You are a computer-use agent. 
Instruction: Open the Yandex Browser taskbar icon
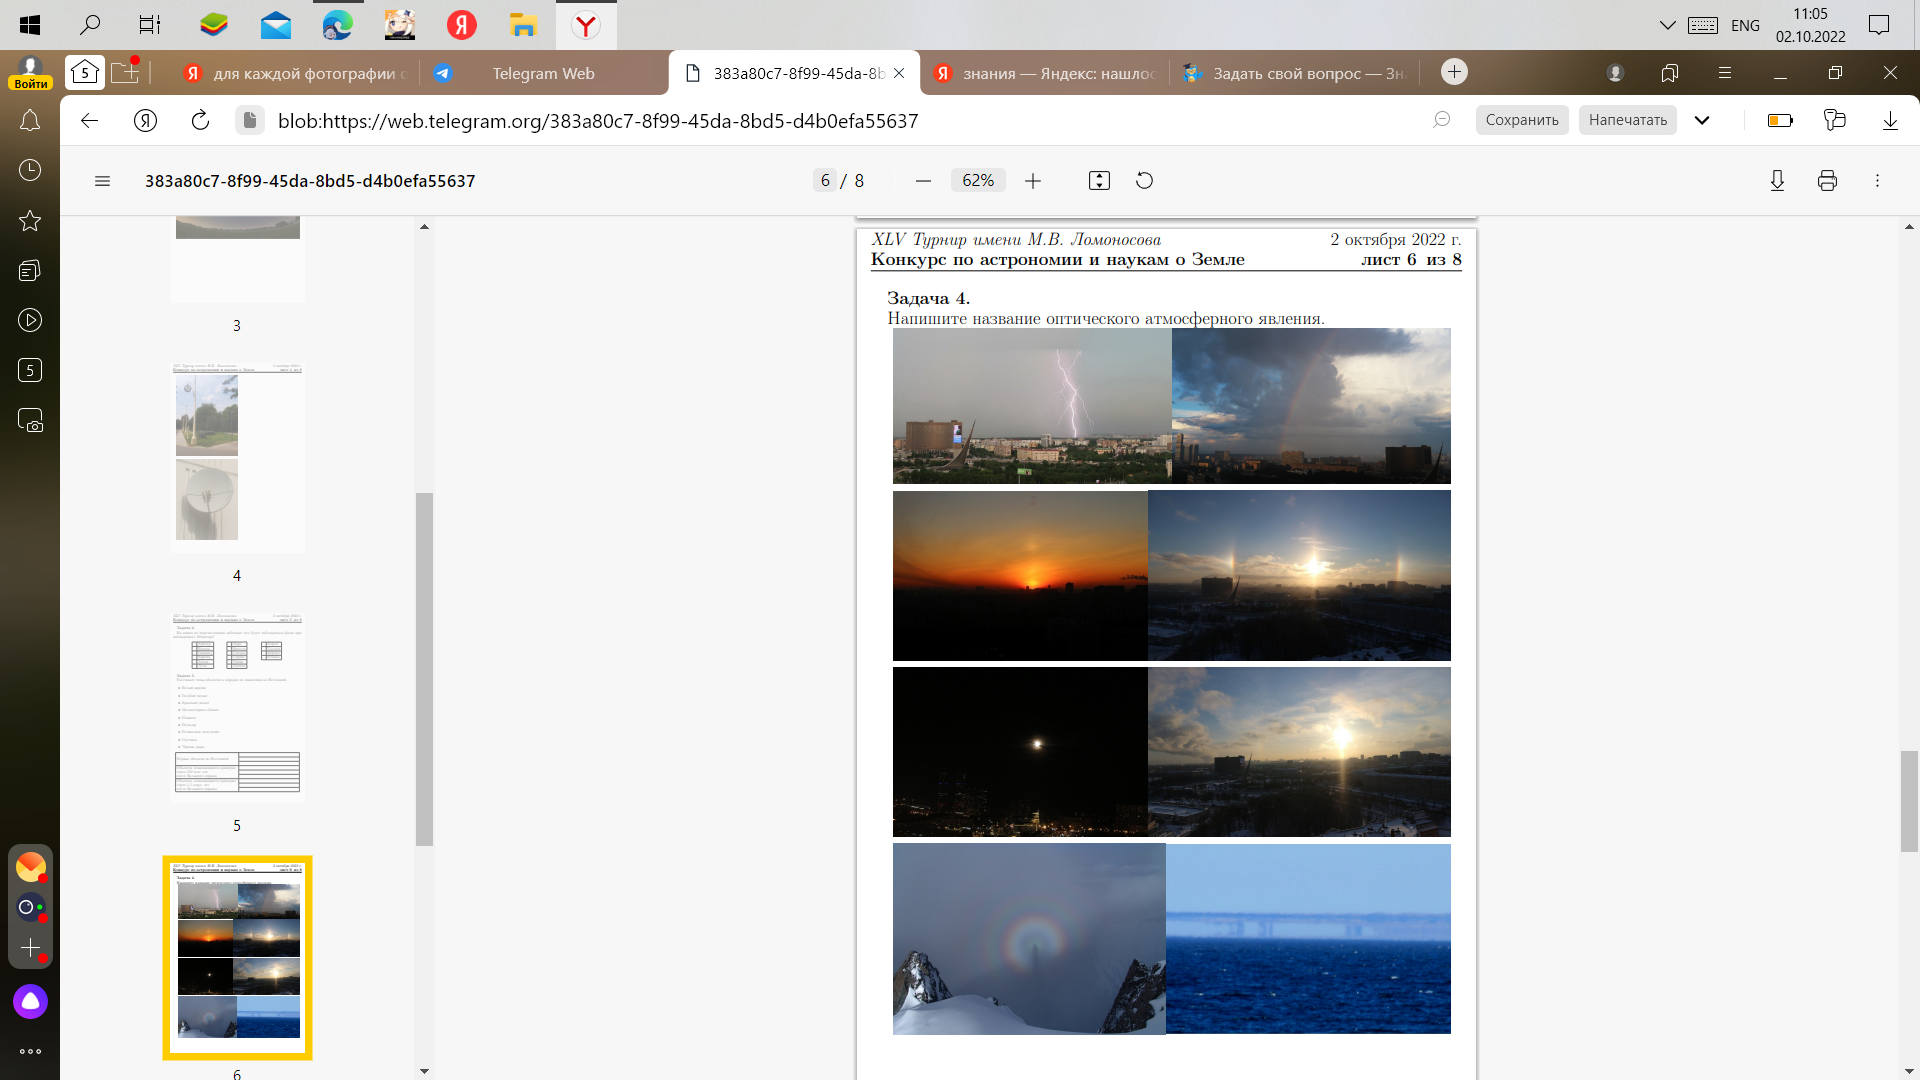click(x=586, y=25)
